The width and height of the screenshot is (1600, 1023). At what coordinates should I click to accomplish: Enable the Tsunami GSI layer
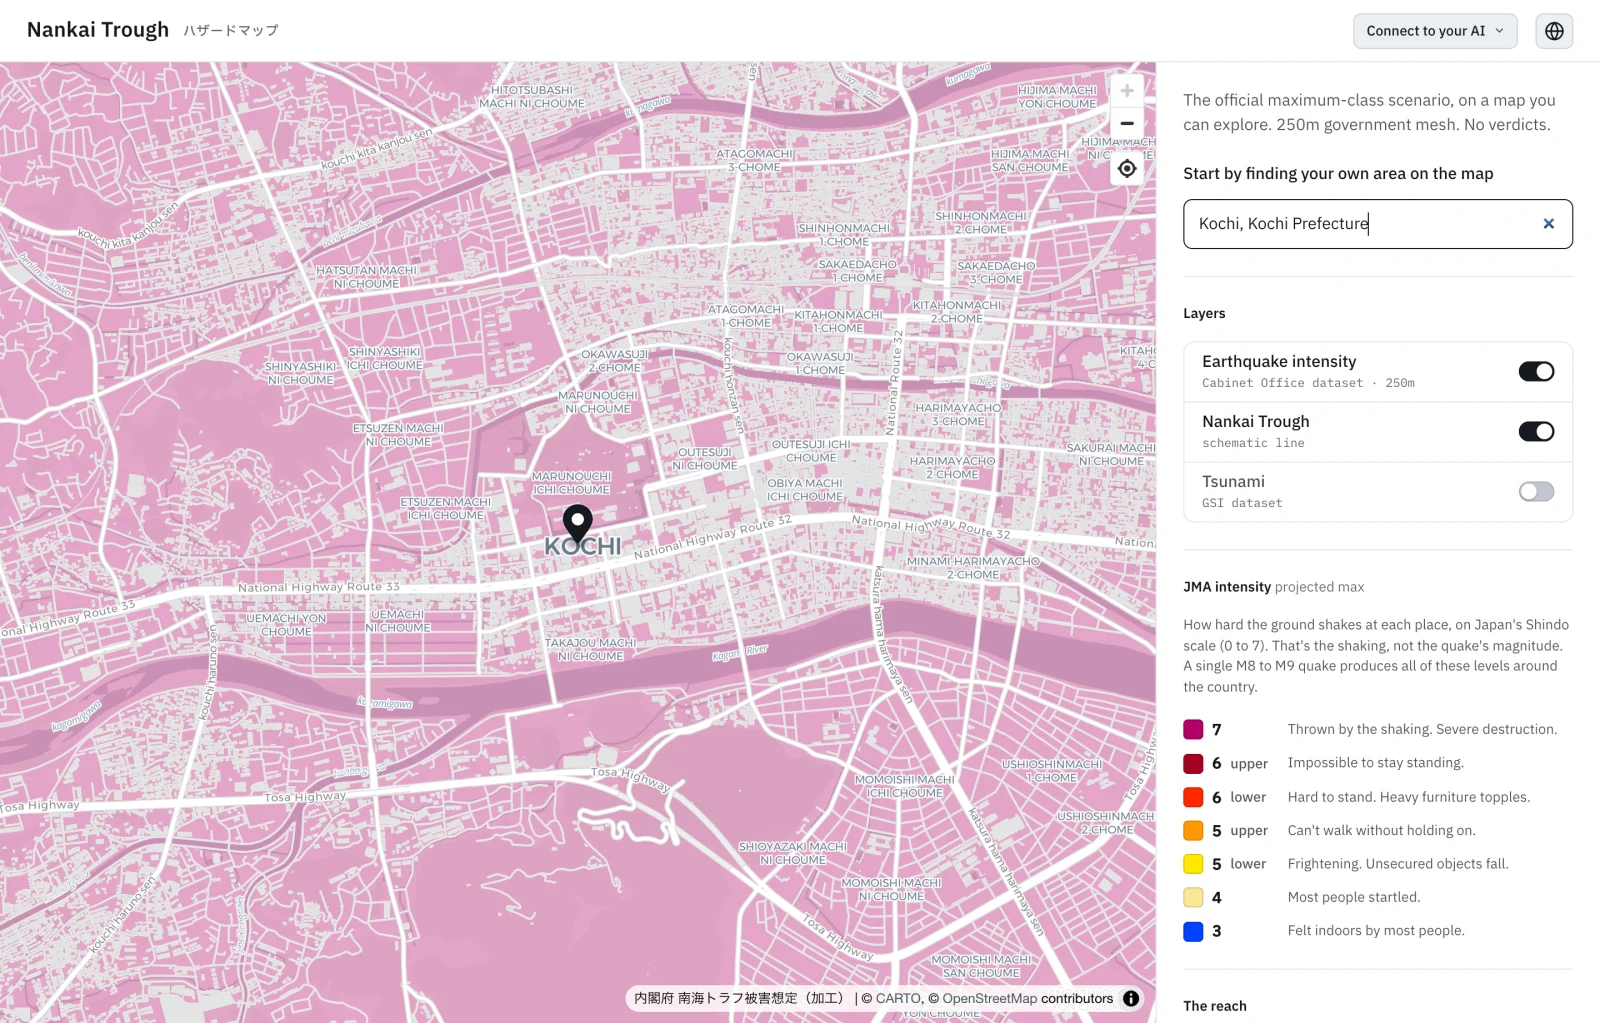(1536, 492)
